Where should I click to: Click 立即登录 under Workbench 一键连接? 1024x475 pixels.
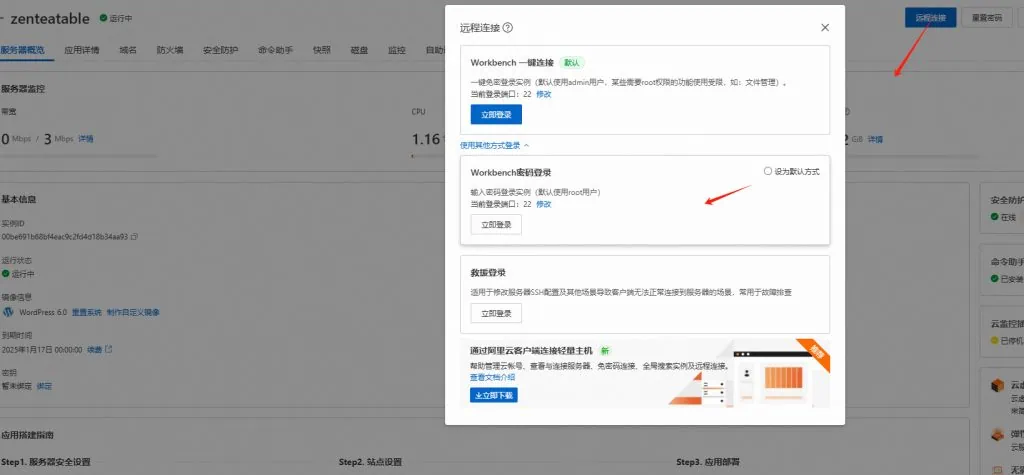pyautogui.click(x=496, y=114)
